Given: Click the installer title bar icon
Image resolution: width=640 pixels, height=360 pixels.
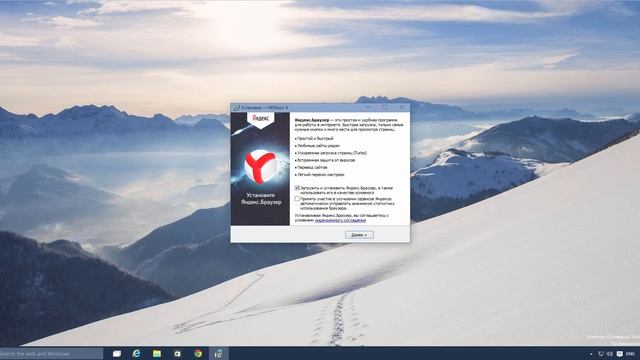Looking at the screenshot, I should (x=236, y=107).
